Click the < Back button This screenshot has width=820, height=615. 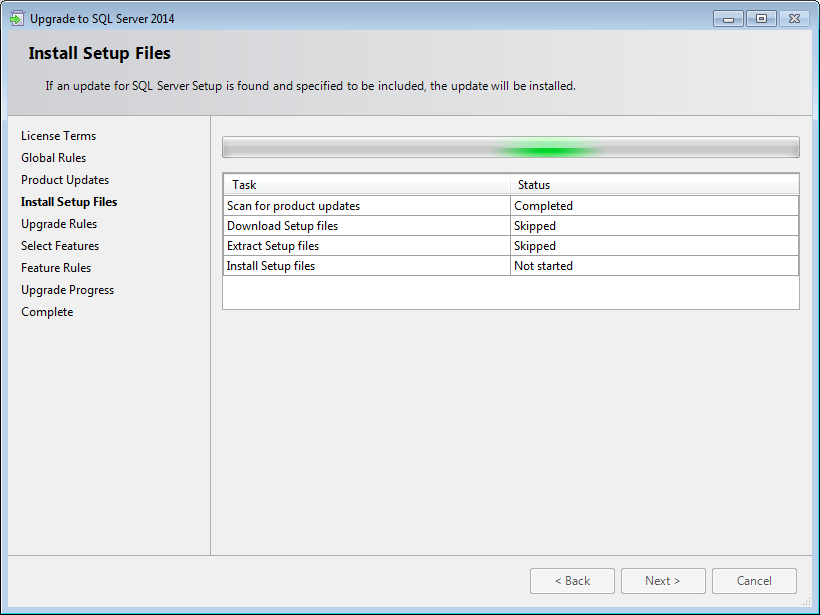(x=572, y=581)
